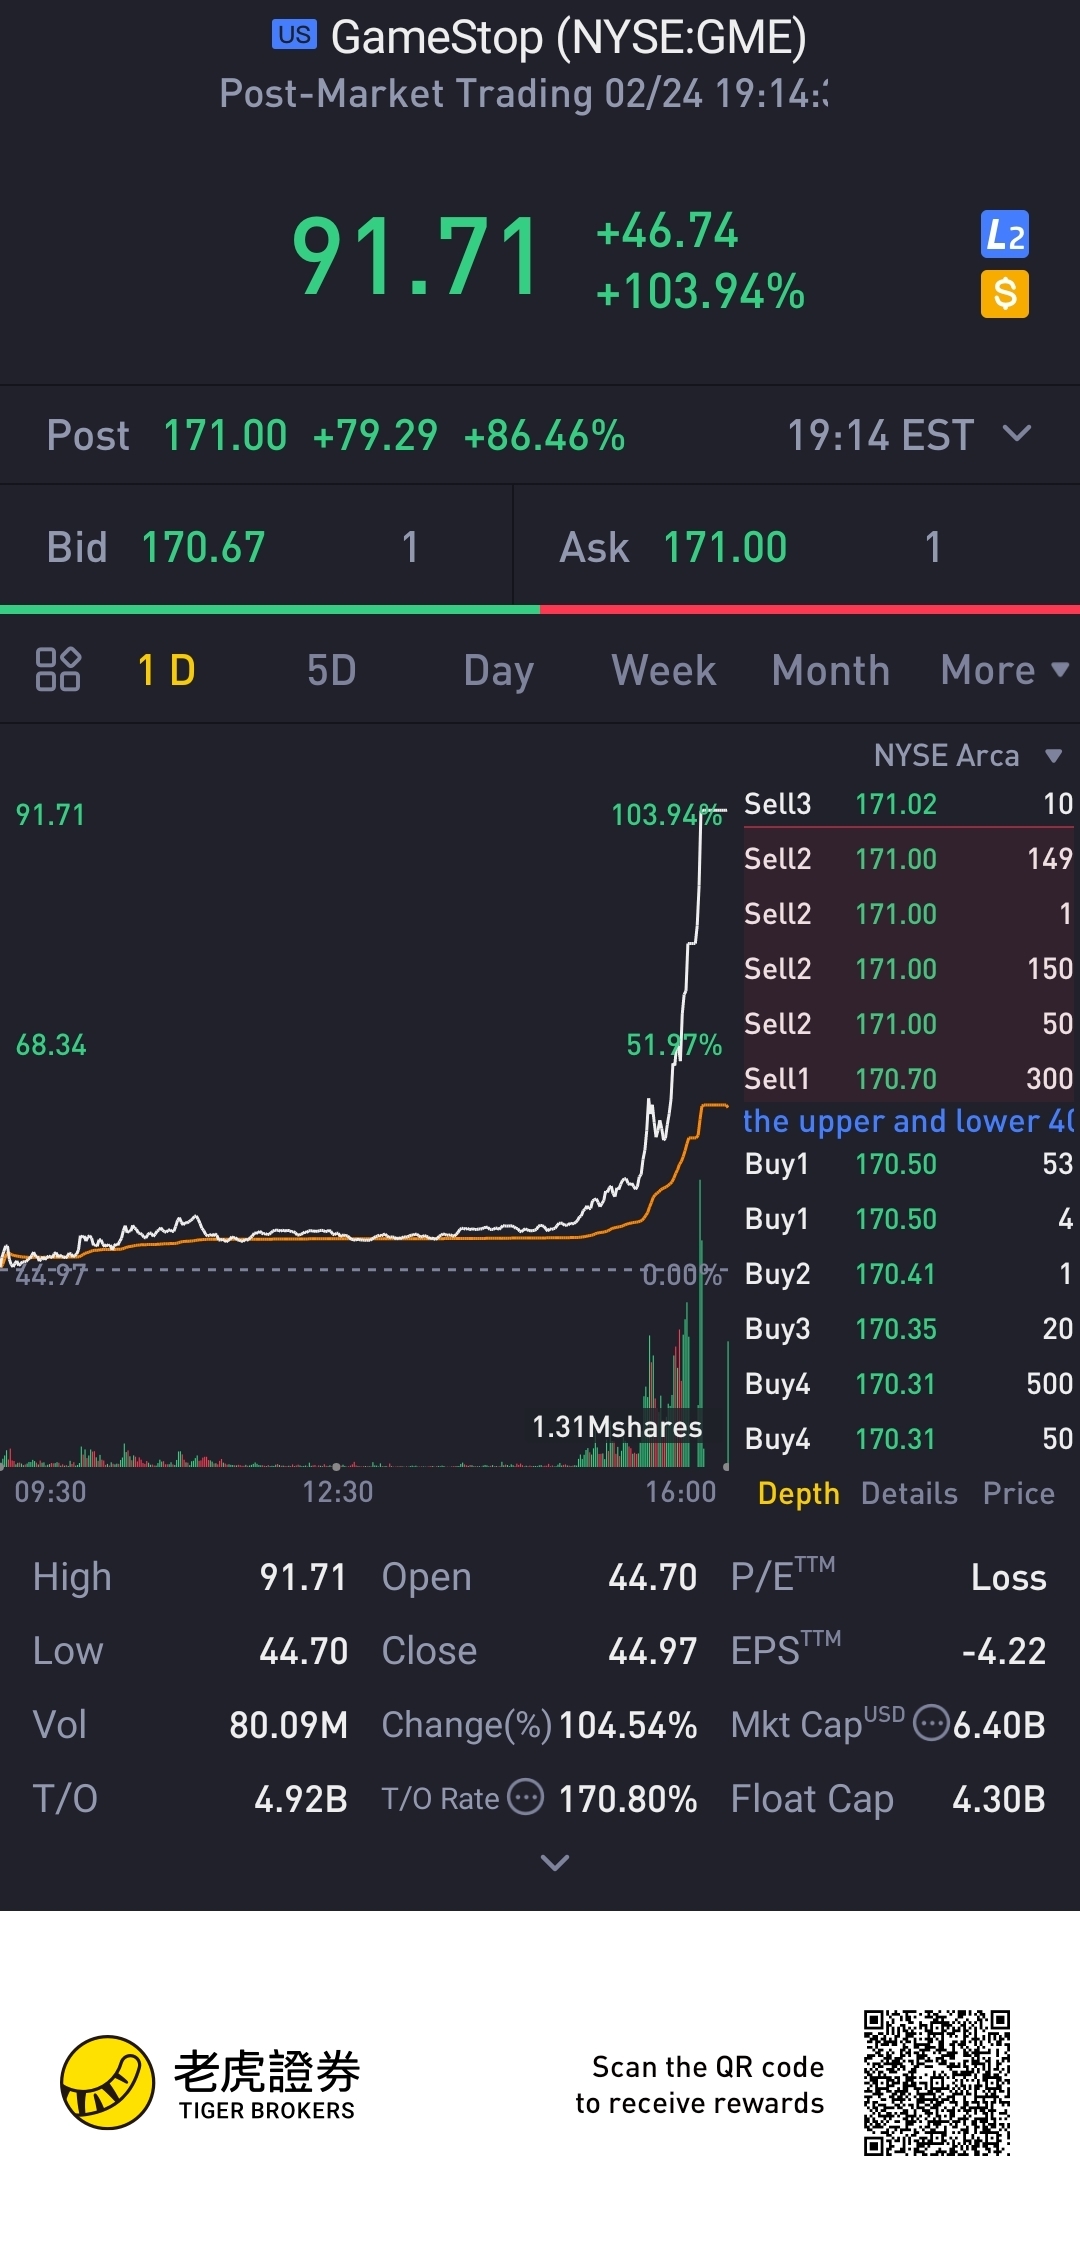
Task: Tap the Vol 80.09M value
Action: 288,1725
